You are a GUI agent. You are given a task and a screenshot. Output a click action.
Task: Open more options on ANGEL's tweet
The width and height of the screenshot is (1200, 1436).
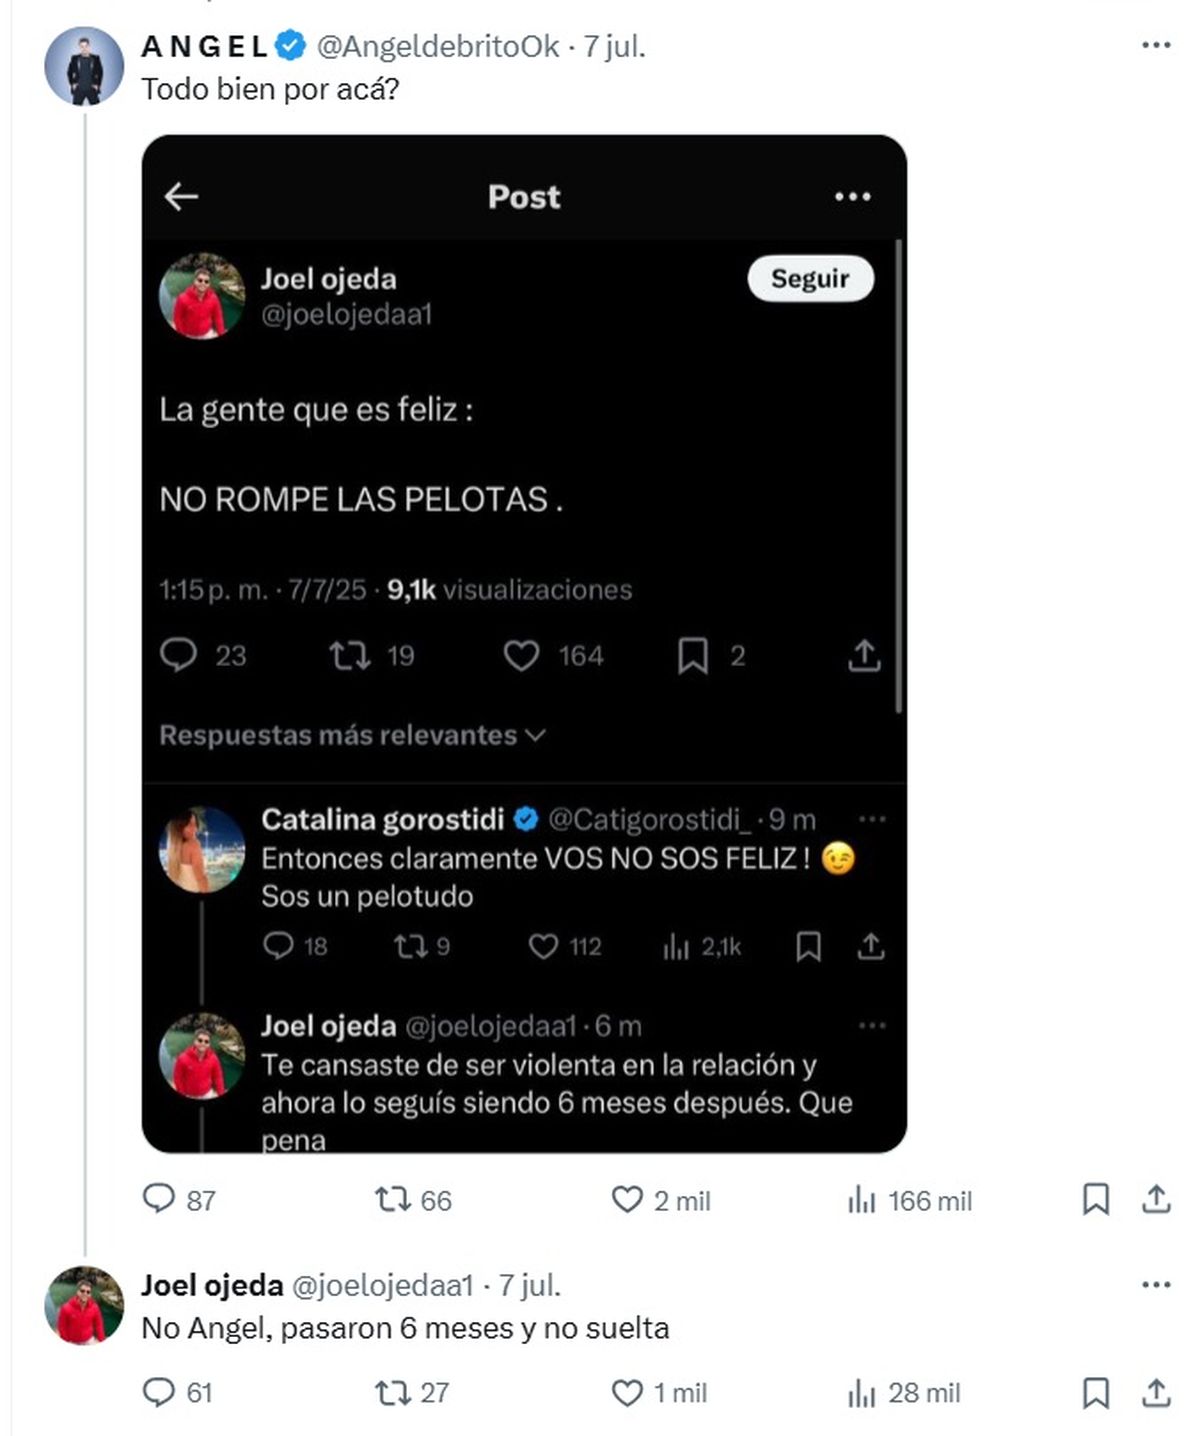pyautogui.click(x=1156, y=45)
